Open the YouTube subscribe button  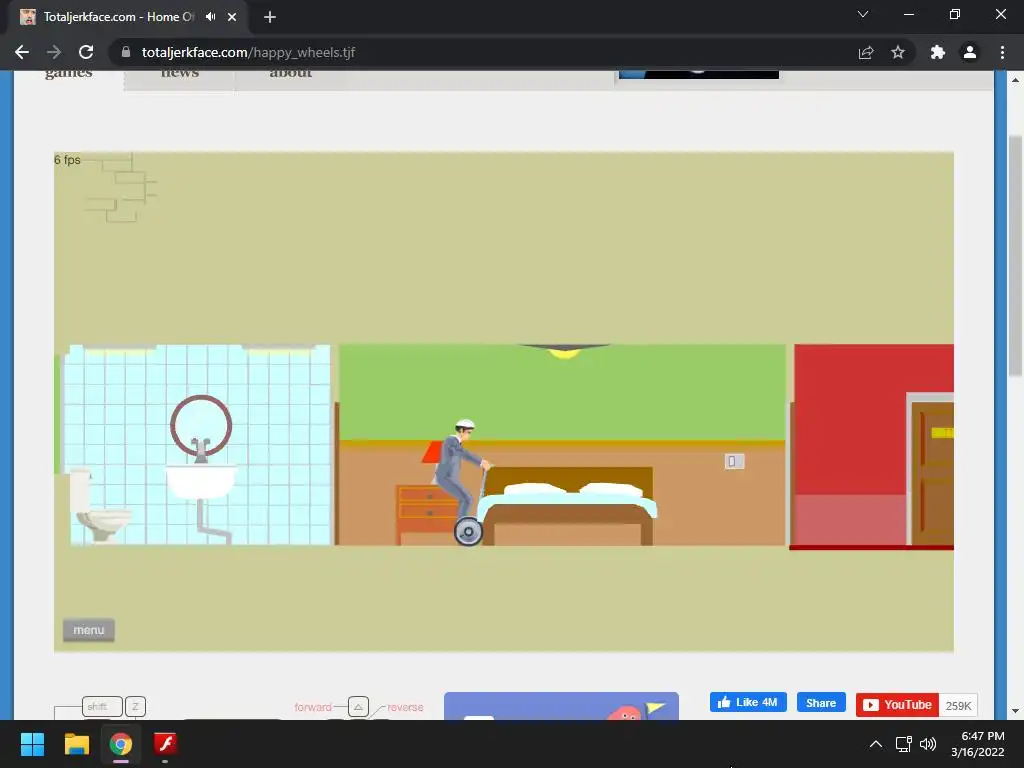897,705
